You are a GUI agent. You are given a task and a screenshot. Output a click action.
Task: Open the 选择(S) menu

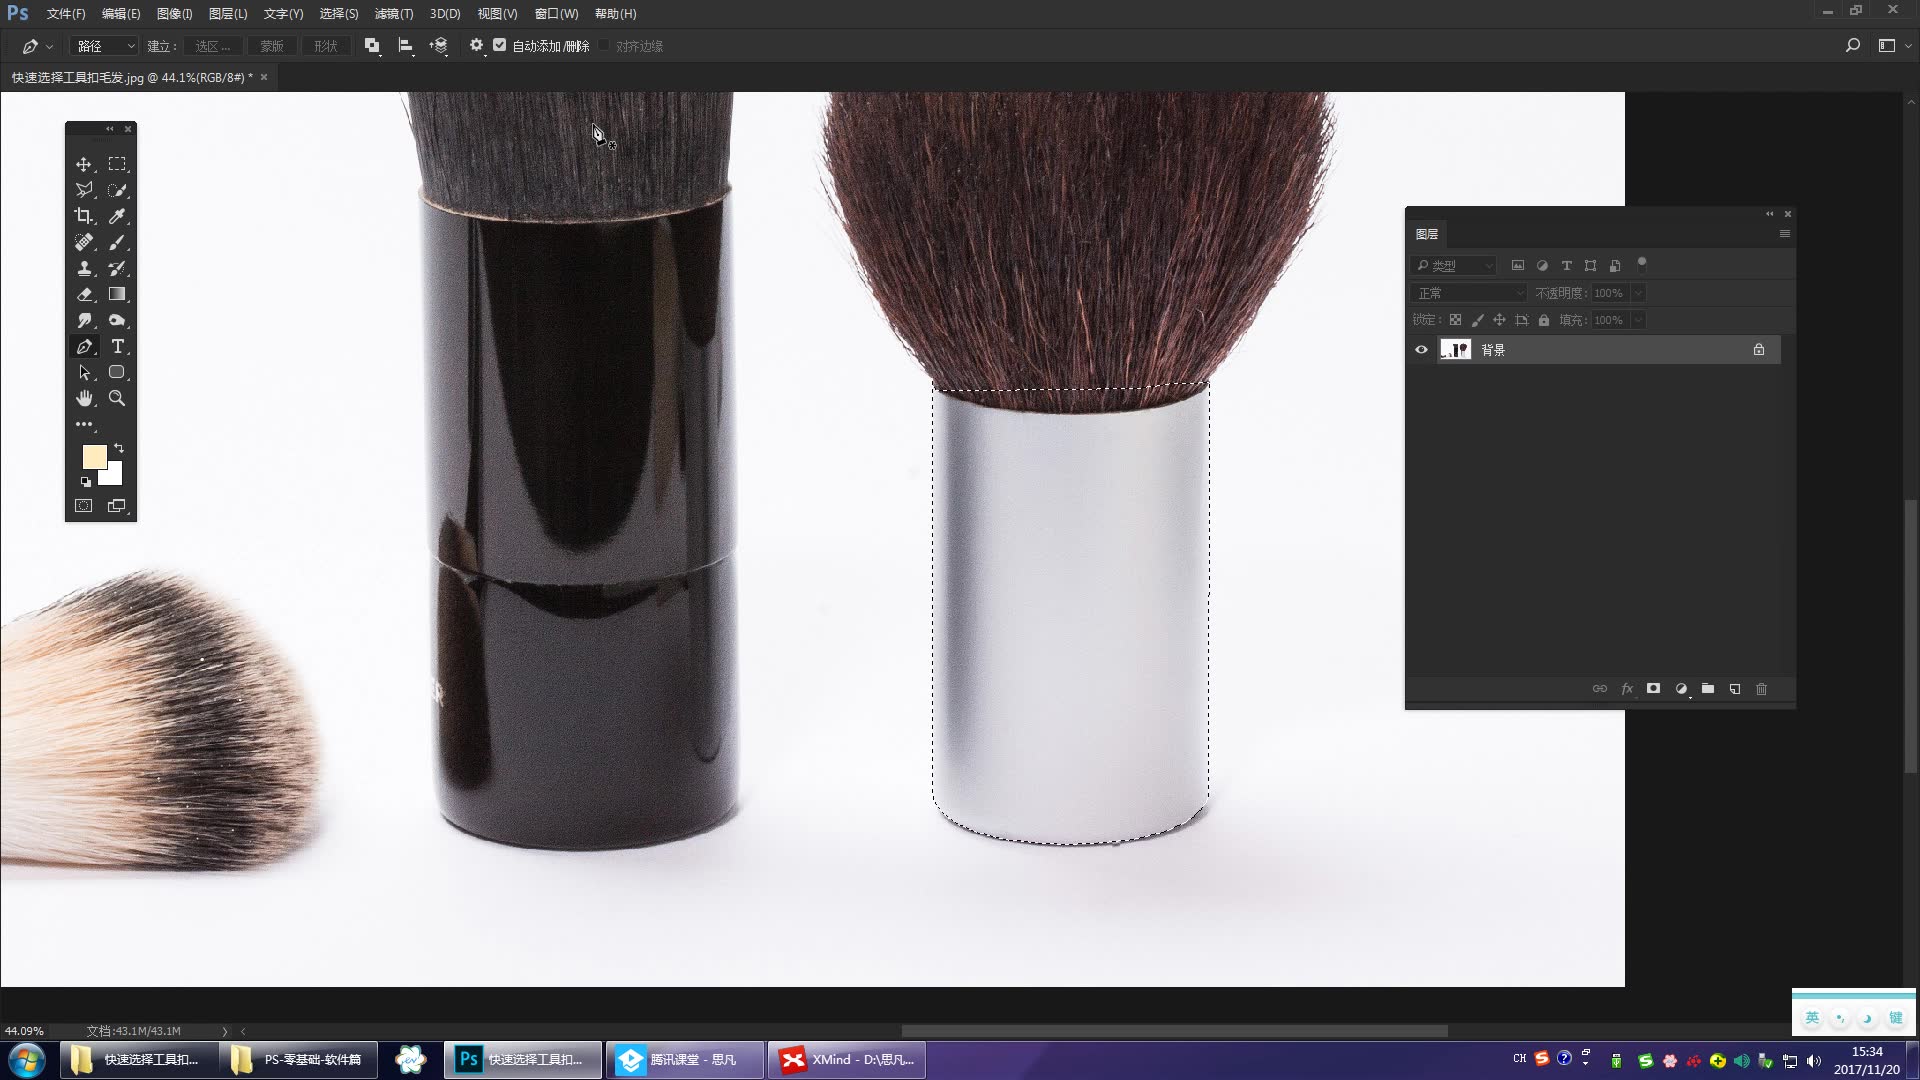click(x=338, y=13)
